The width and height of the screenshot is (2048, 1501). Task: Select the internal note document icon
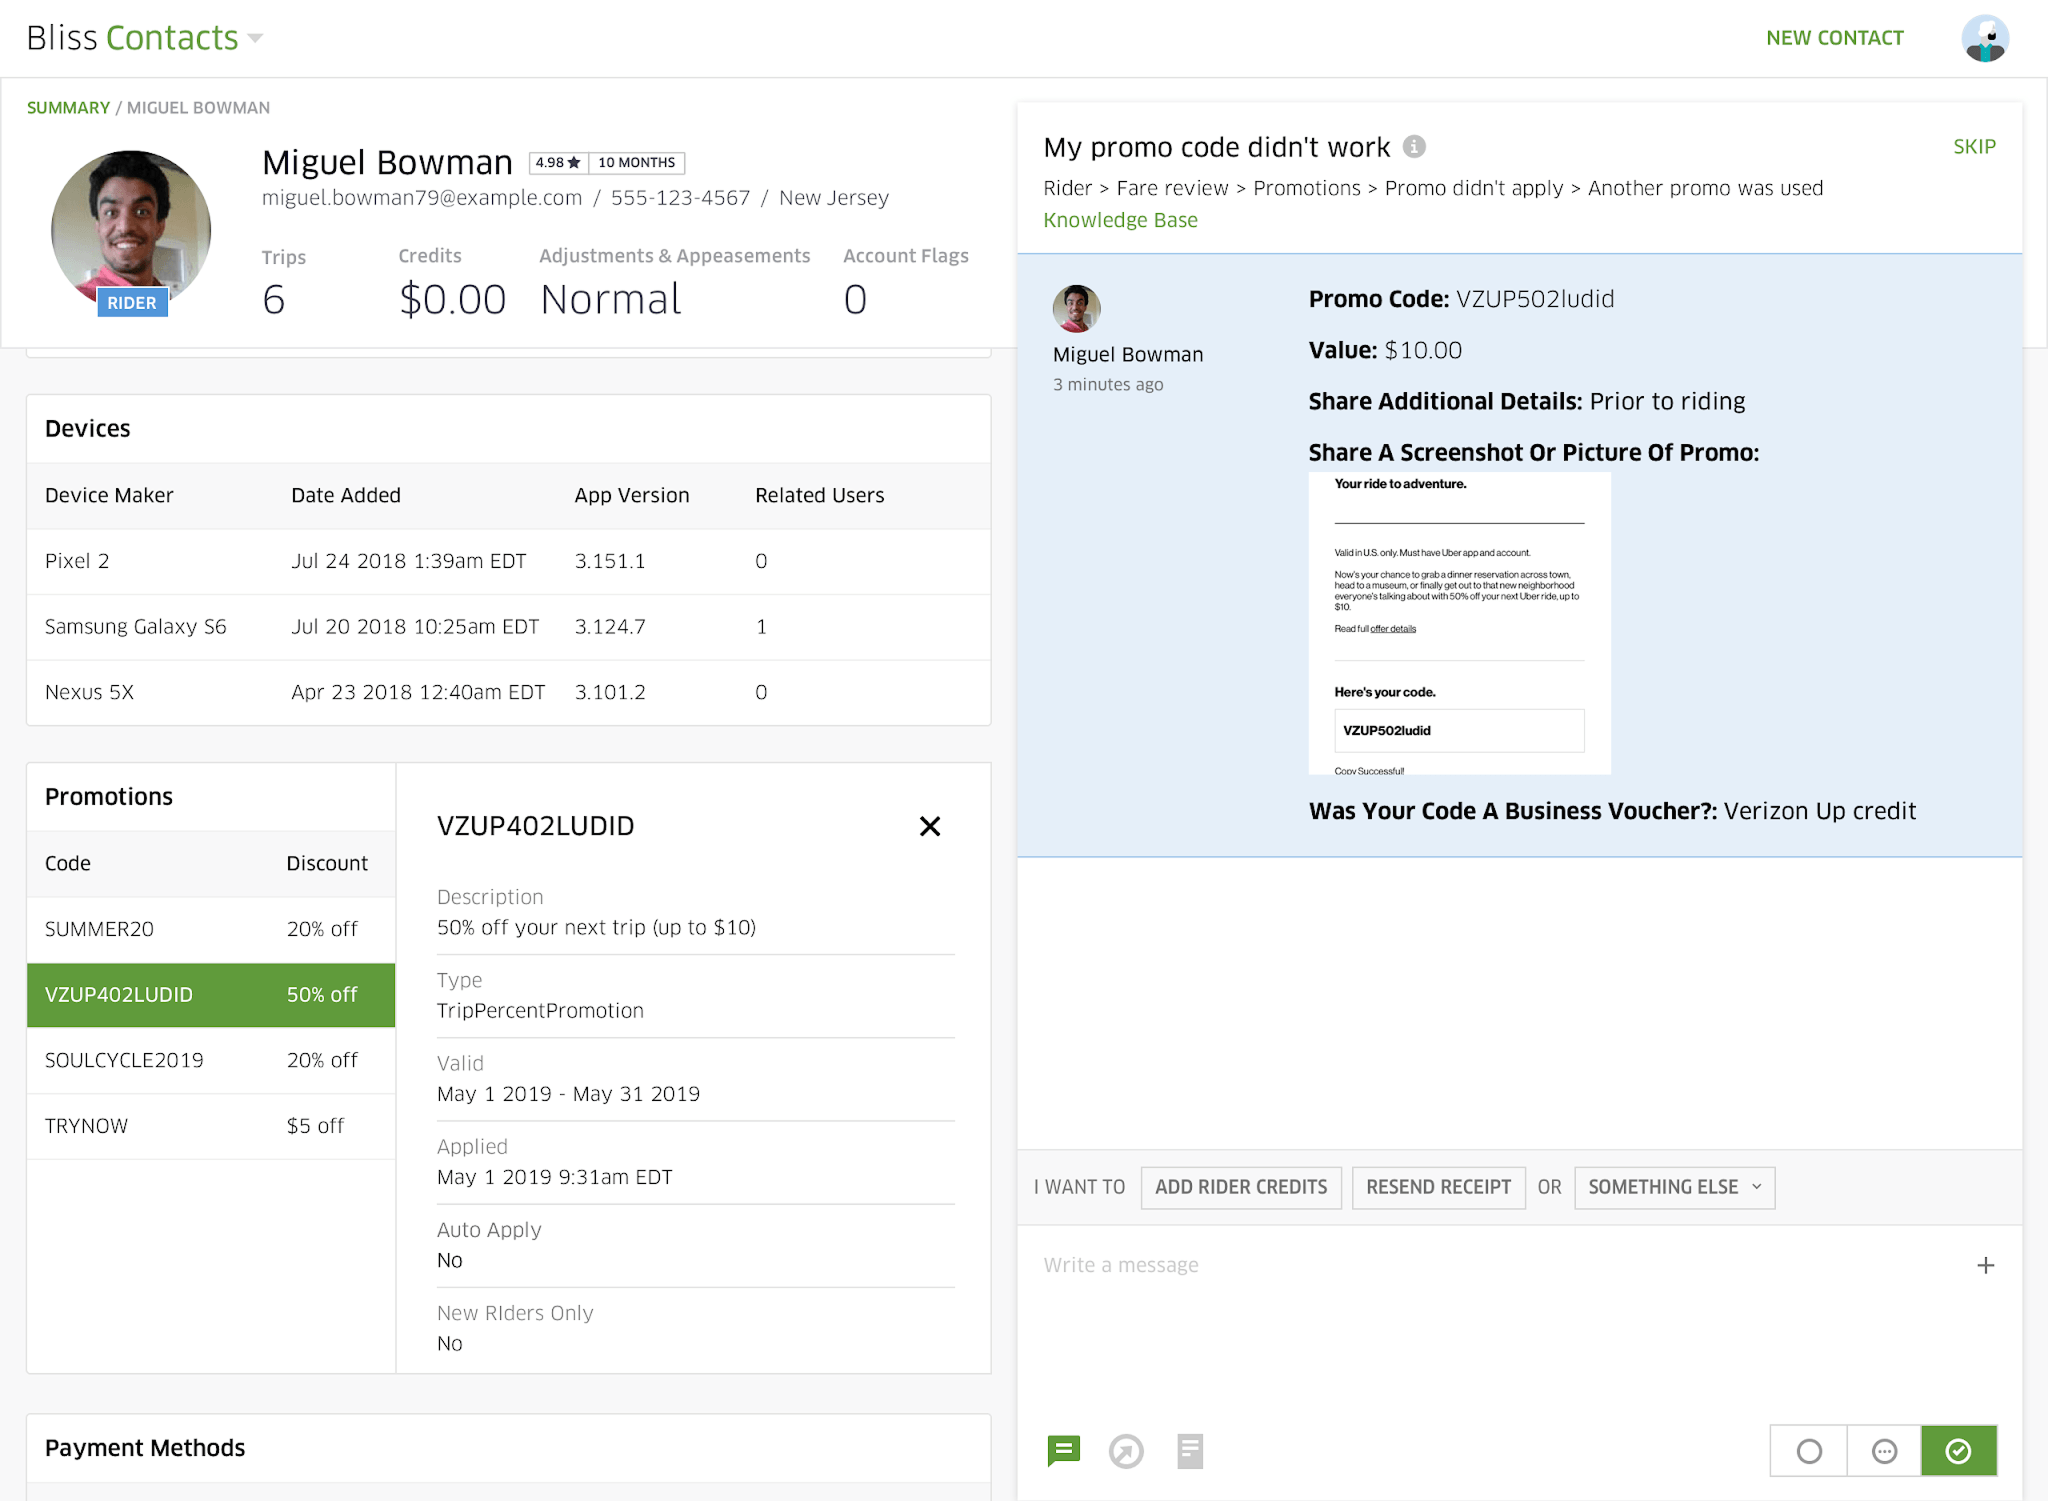(1189, 1450)
